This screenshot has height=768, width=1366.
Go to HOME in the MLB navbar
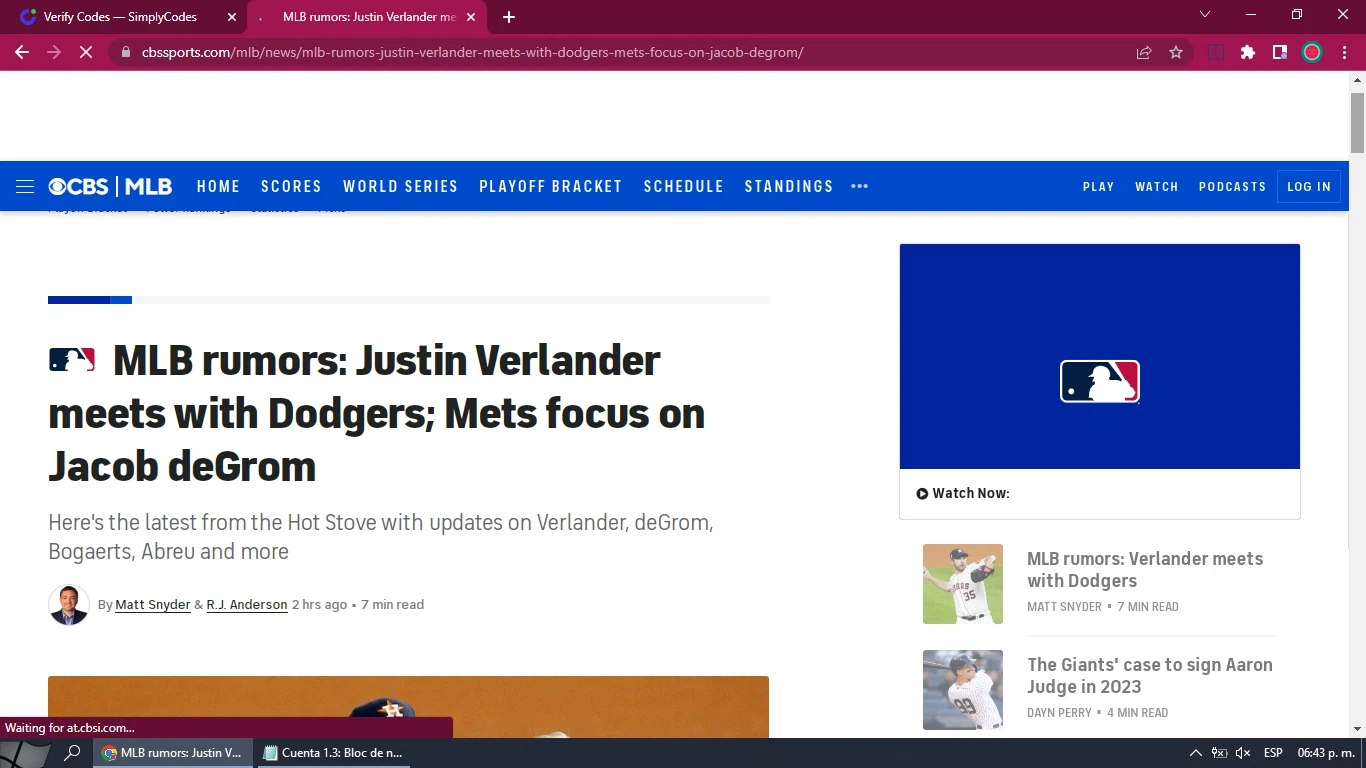[x=218, y=187]
